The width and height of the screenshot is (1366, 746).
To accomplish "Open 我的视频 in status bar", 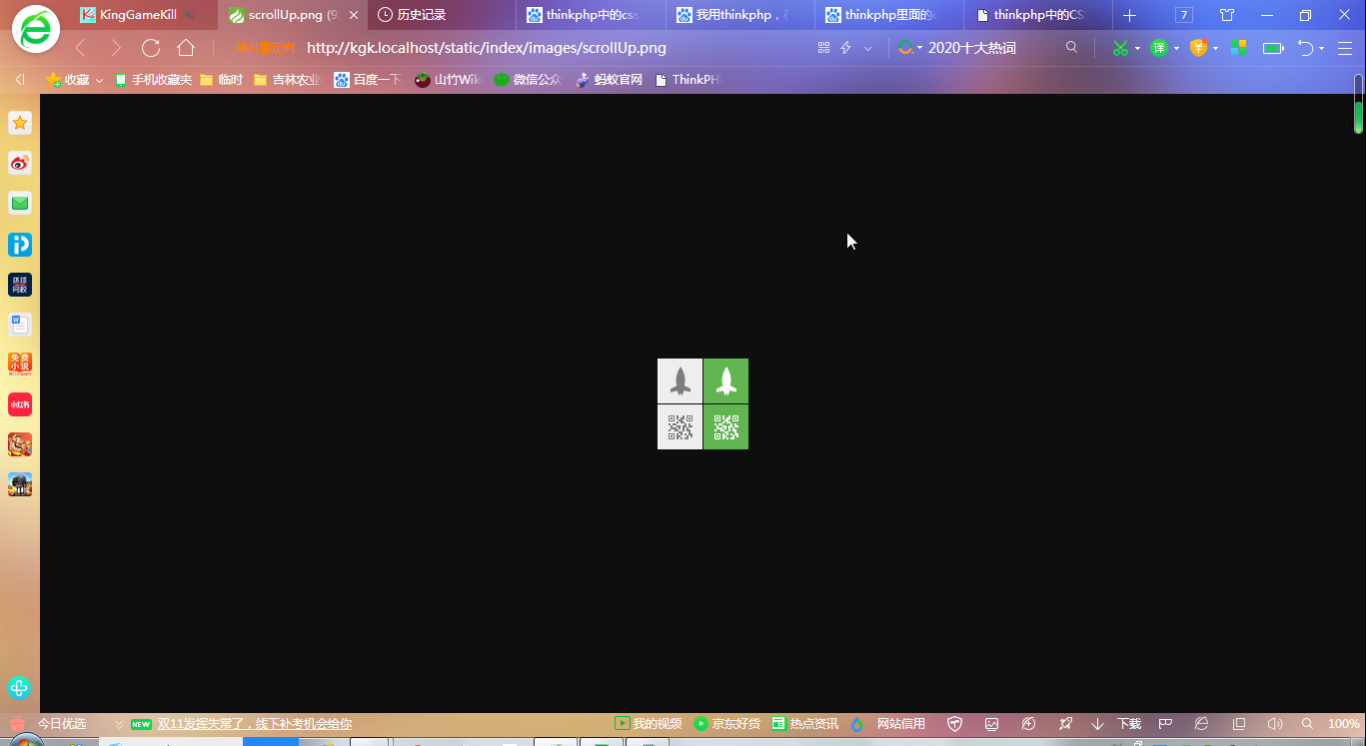I will 648,724.
